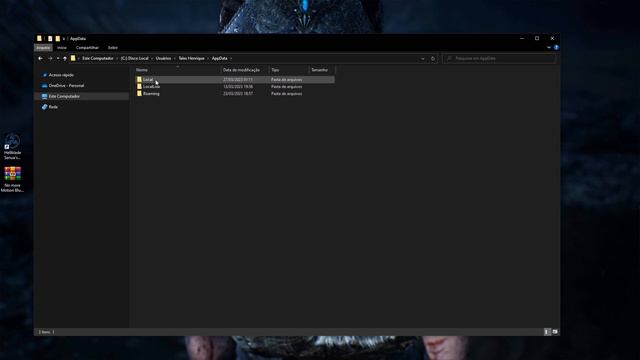
Task: Open Rede in the navigation pane
Action: pos(53,107)
